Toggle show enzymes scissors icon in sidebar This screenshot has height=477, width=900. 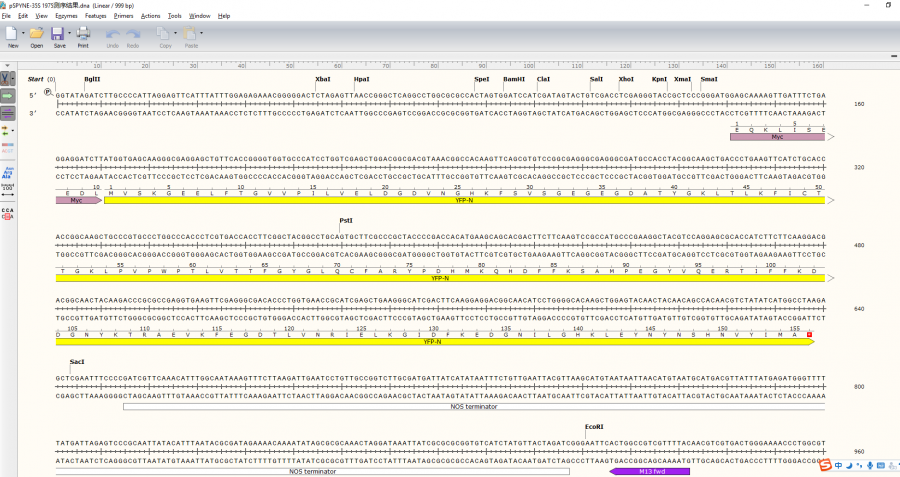tap(5, 78)
